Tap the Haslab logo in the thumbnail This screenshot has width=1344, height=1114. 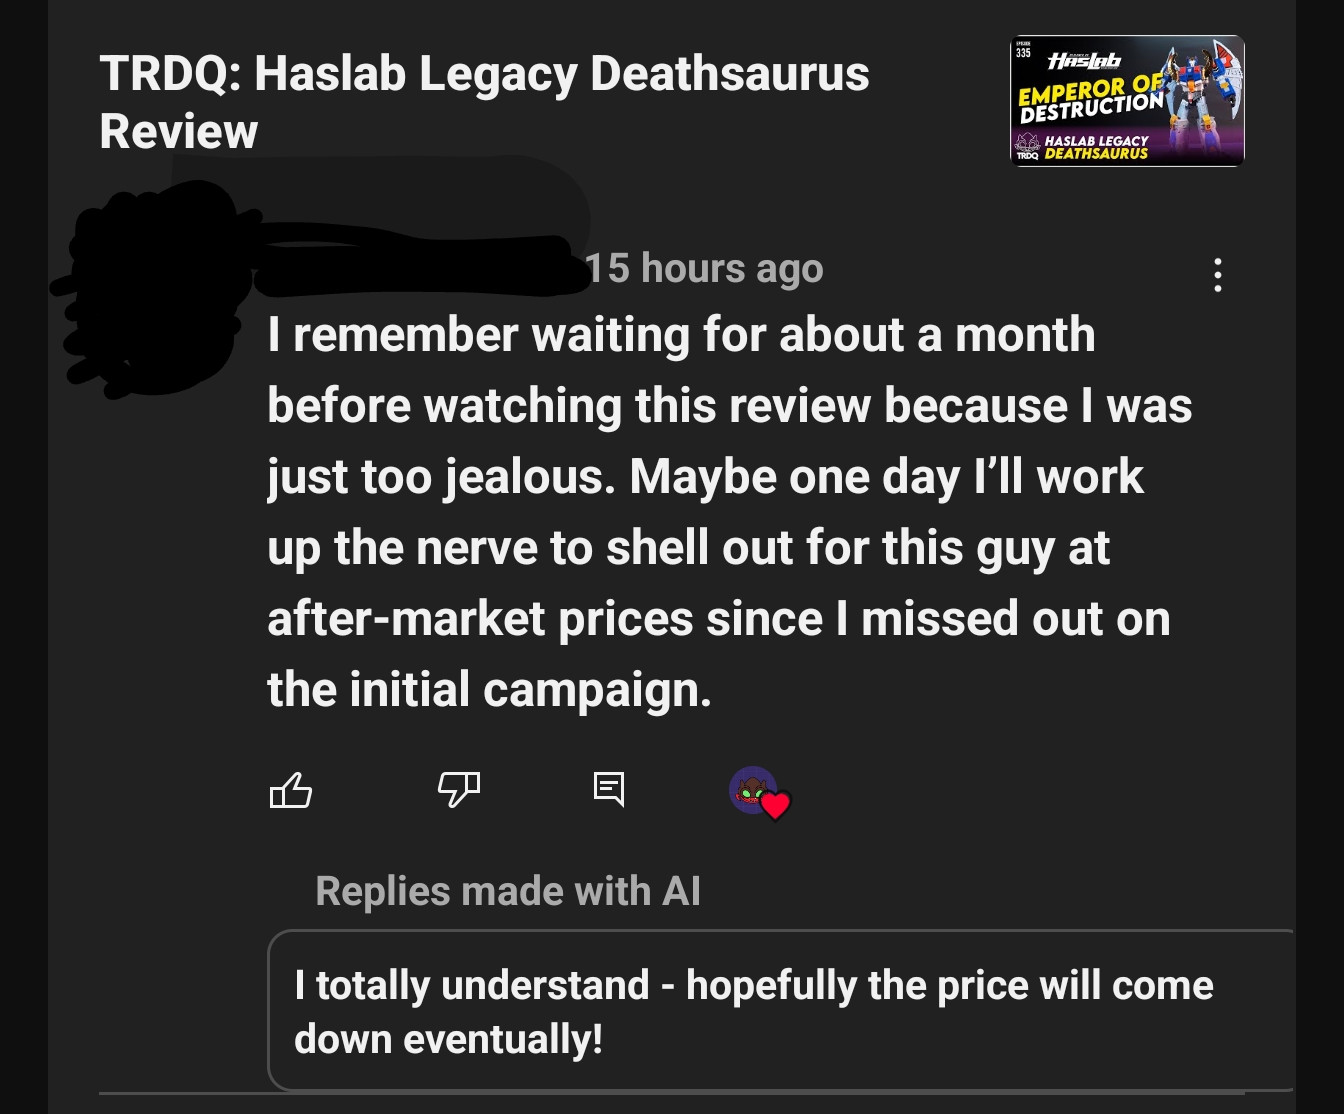tap(1084, 61)
